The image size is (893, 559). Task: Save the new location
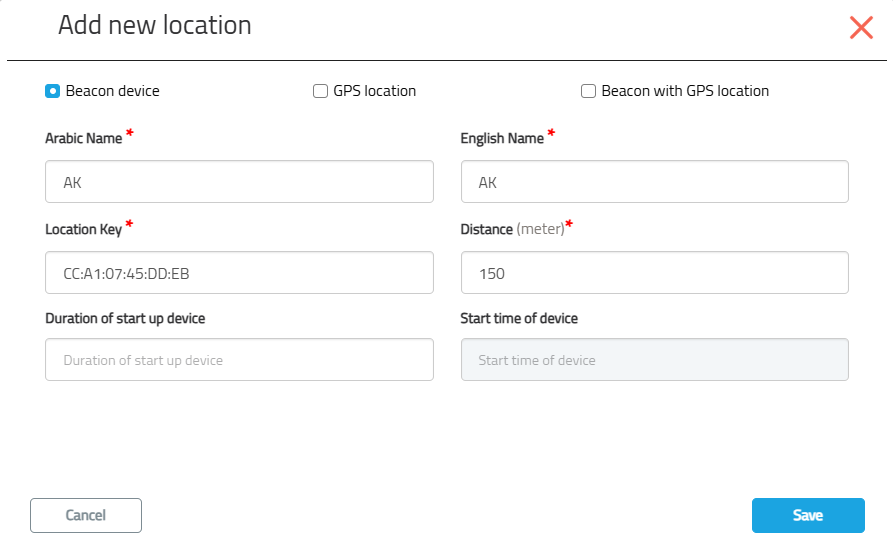coord(808,516)
